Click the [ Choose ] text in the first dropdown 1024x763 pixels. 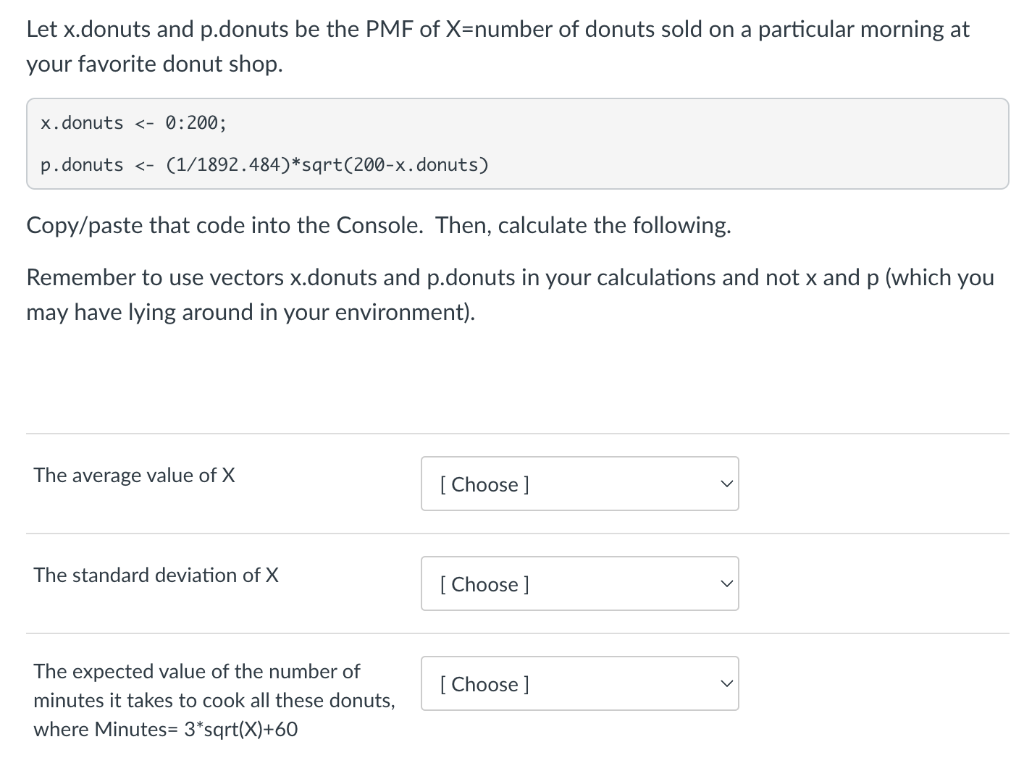485,484
